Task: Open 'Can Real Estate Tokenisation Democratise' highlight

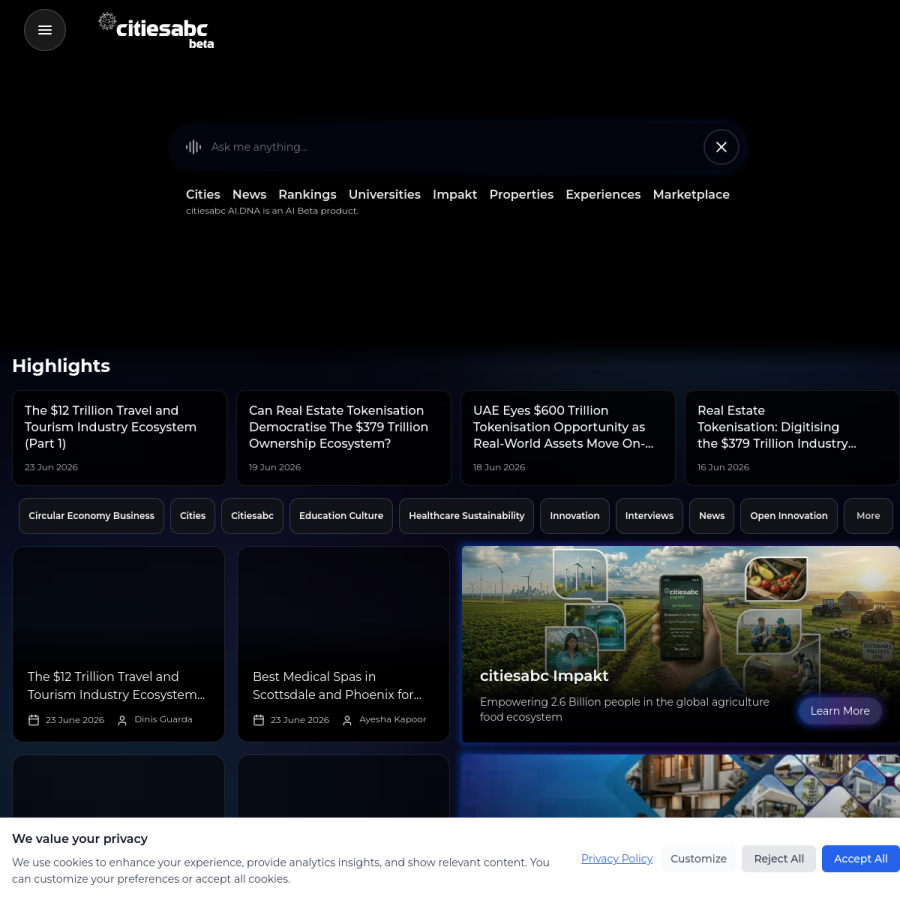Action: pos(344,438)
